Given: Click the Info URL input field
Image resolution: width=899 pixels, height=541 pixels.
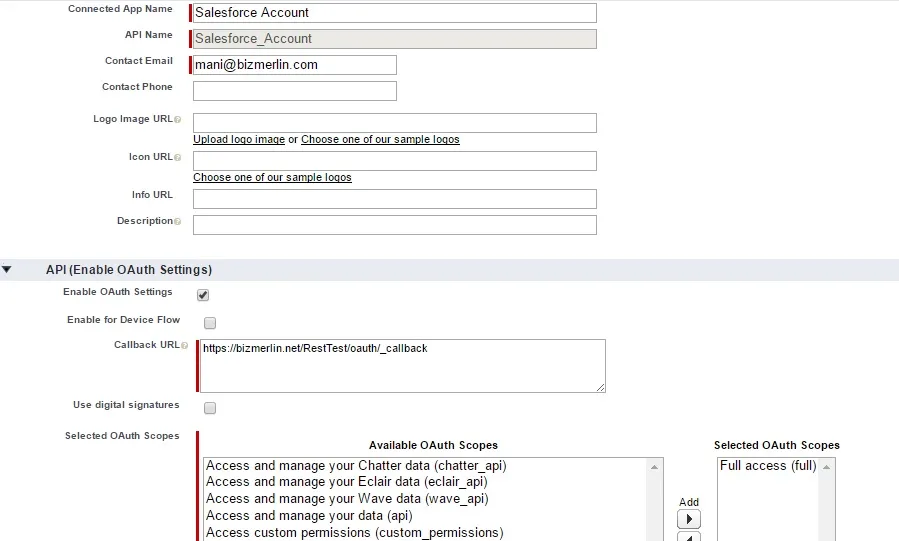Looking at the screenshot, I should pos(394,199).
